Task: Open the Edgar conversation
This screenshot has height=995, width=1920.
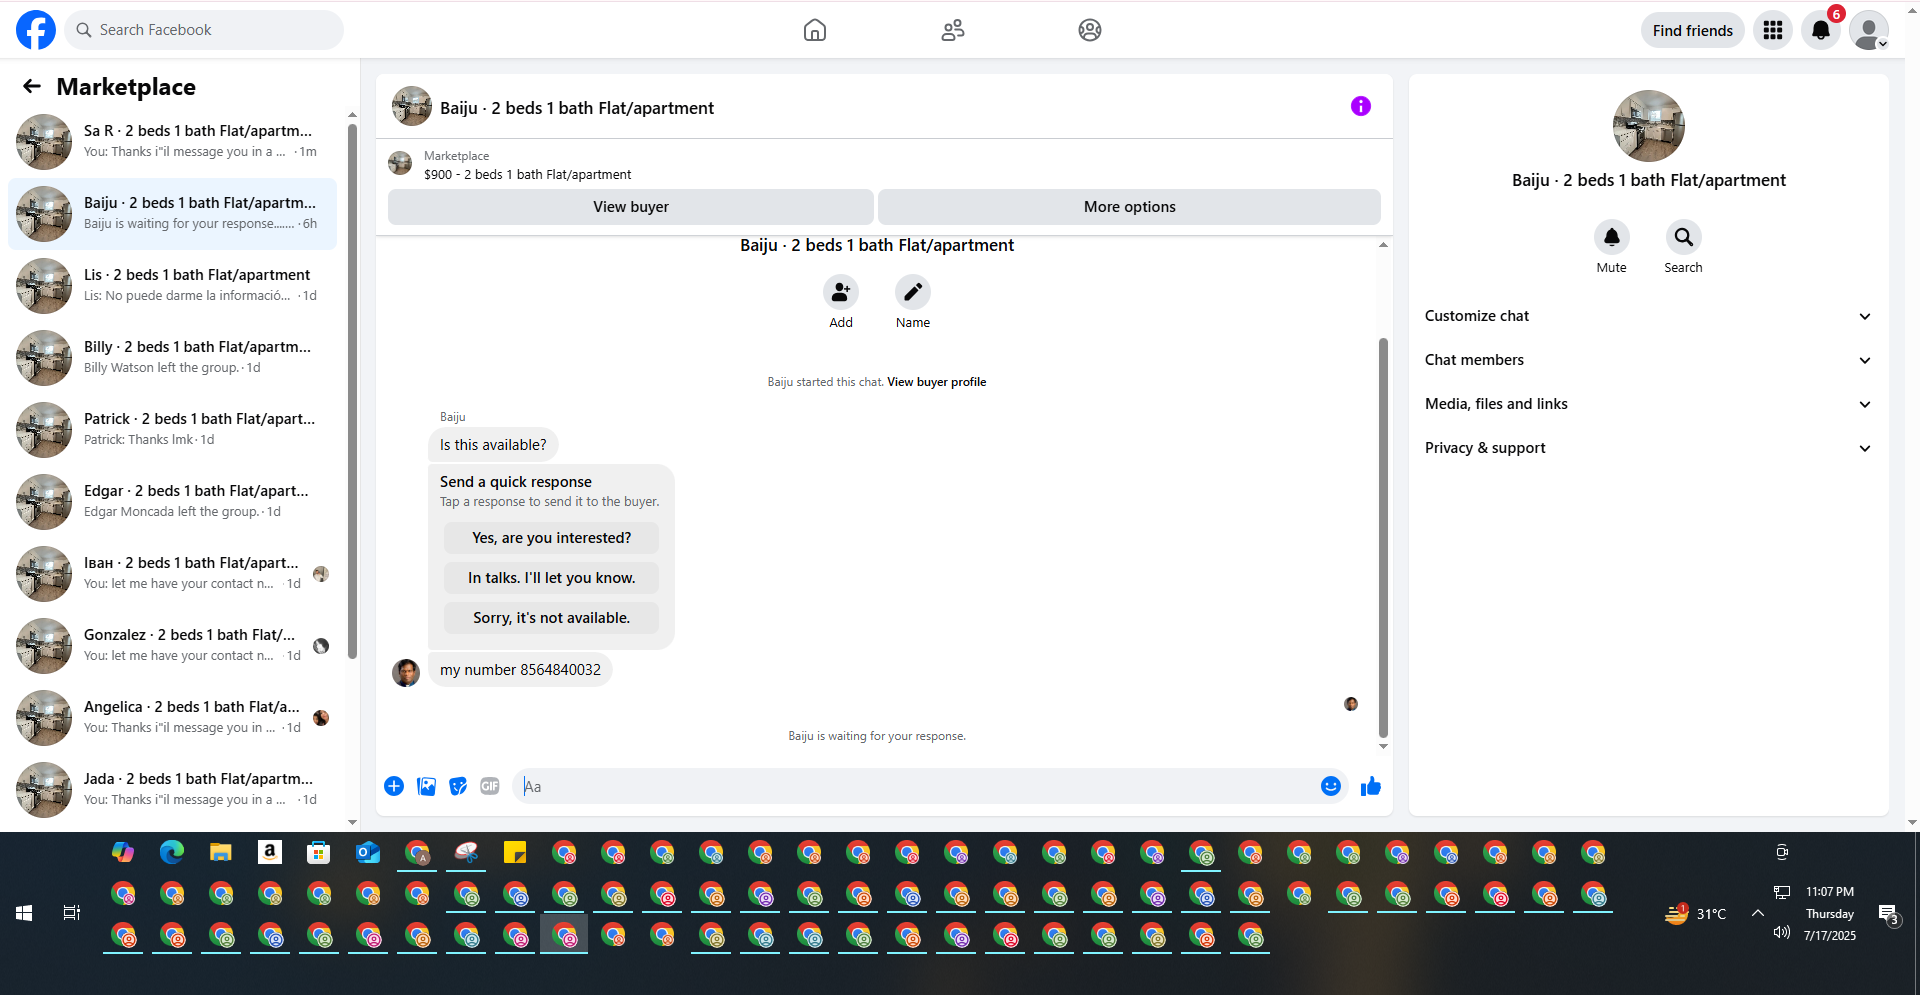Action: coord(172,502)
